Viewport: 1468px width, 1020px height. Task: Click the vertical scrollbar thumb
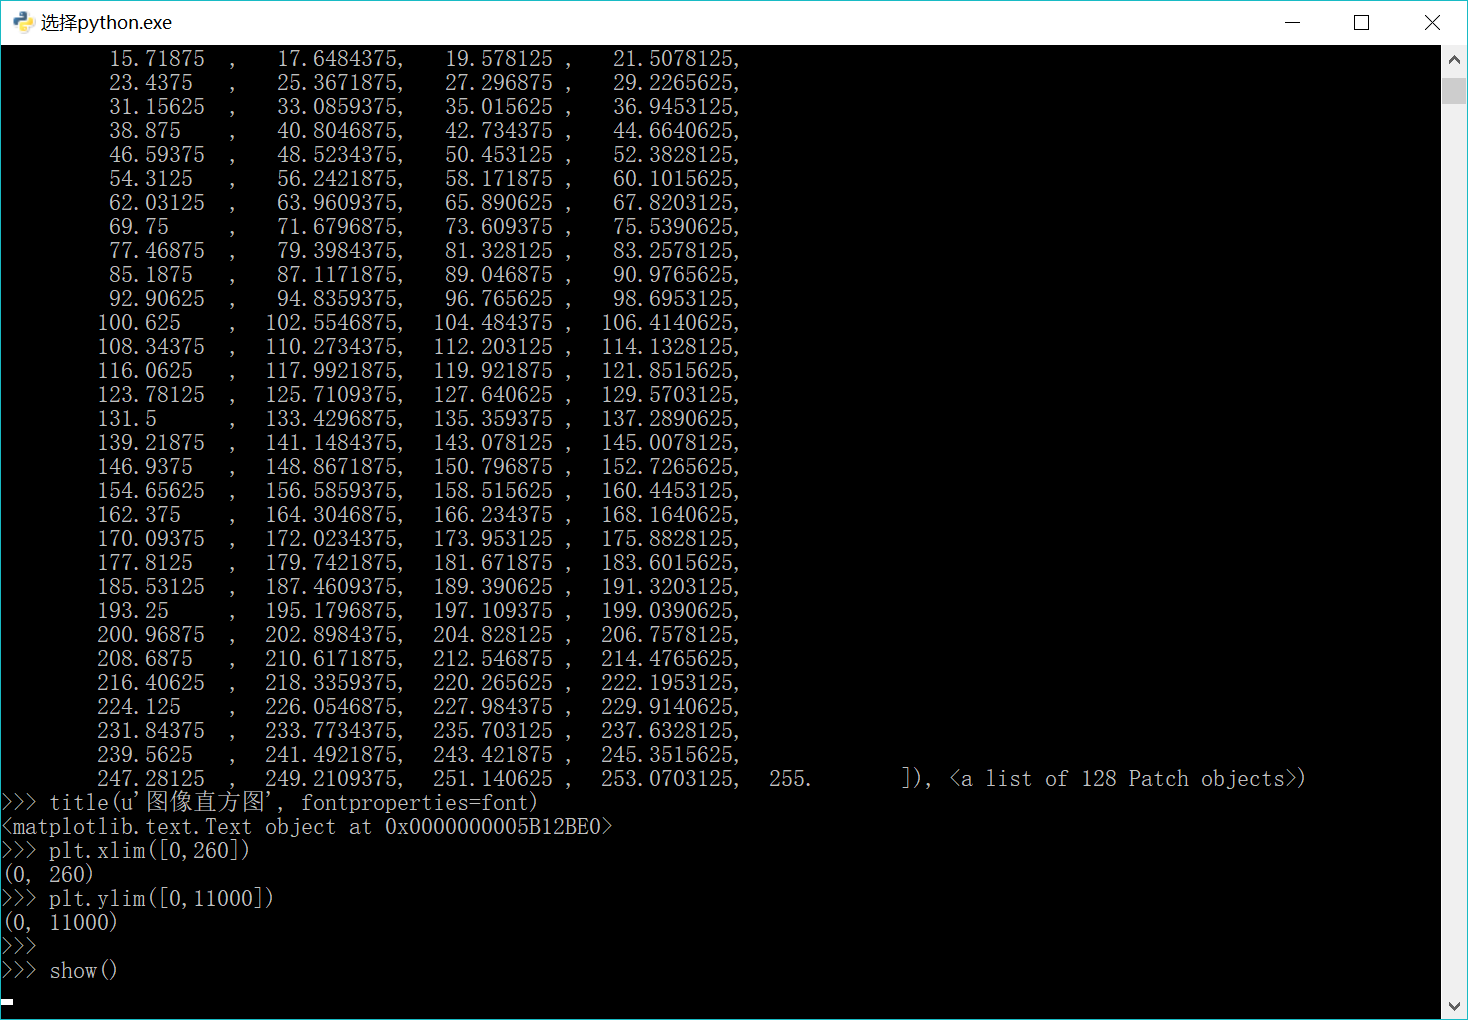coord(1454,91)
